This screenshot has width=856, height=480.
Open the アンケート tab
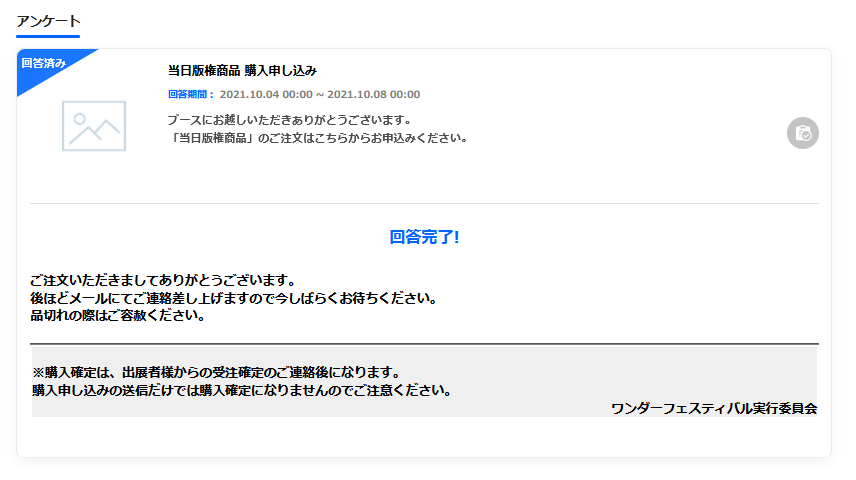coord(48,22)
